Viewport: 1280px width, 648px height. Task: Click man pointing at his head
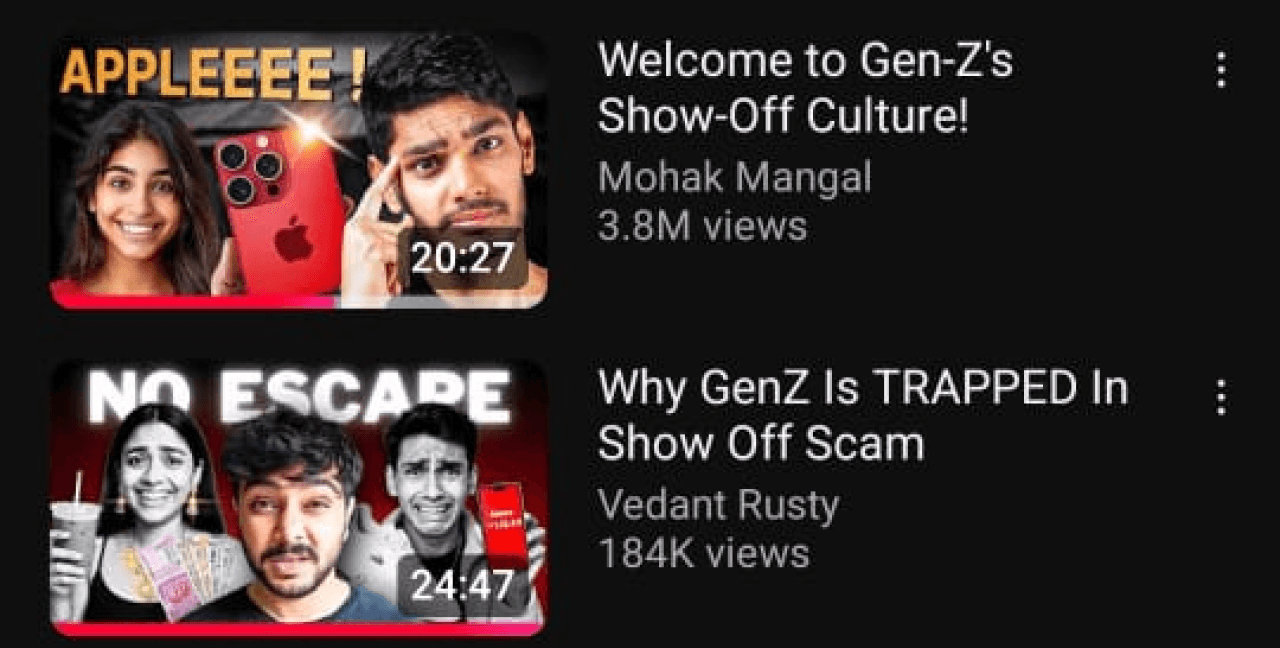tap(445, 170)
